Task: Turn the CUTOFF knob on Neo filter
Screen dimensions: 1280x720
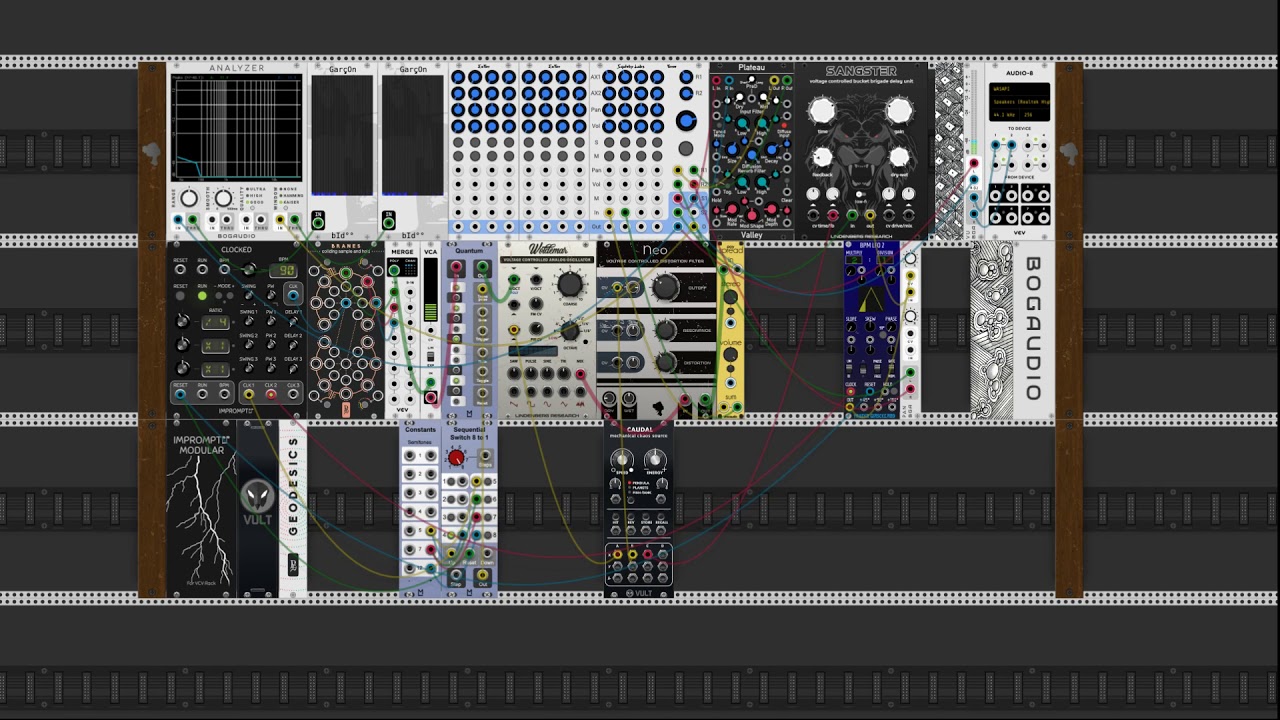Action: pyautogui.click(x=666, y=287)
